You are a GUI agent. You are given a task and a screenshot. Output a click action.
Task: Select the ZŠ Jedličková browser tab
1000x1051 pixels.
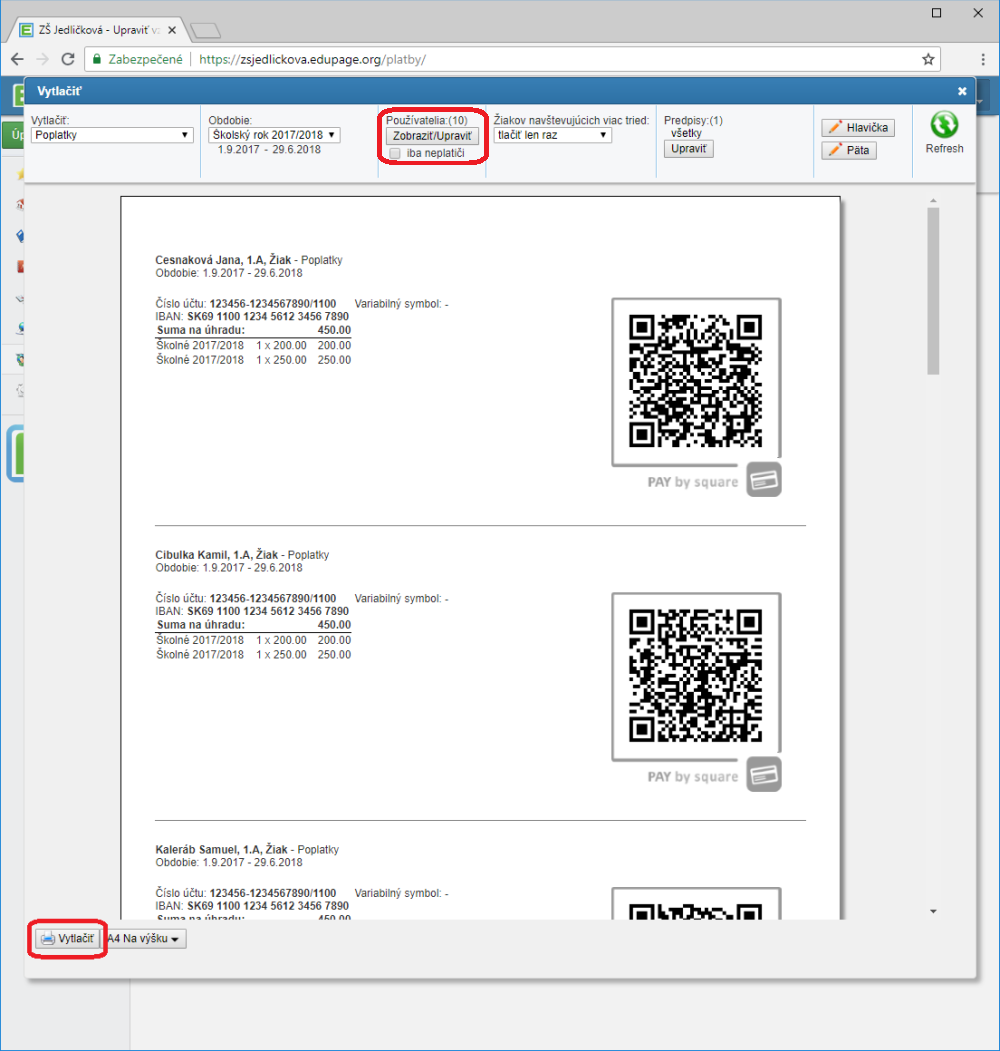[x=97, y=30]
